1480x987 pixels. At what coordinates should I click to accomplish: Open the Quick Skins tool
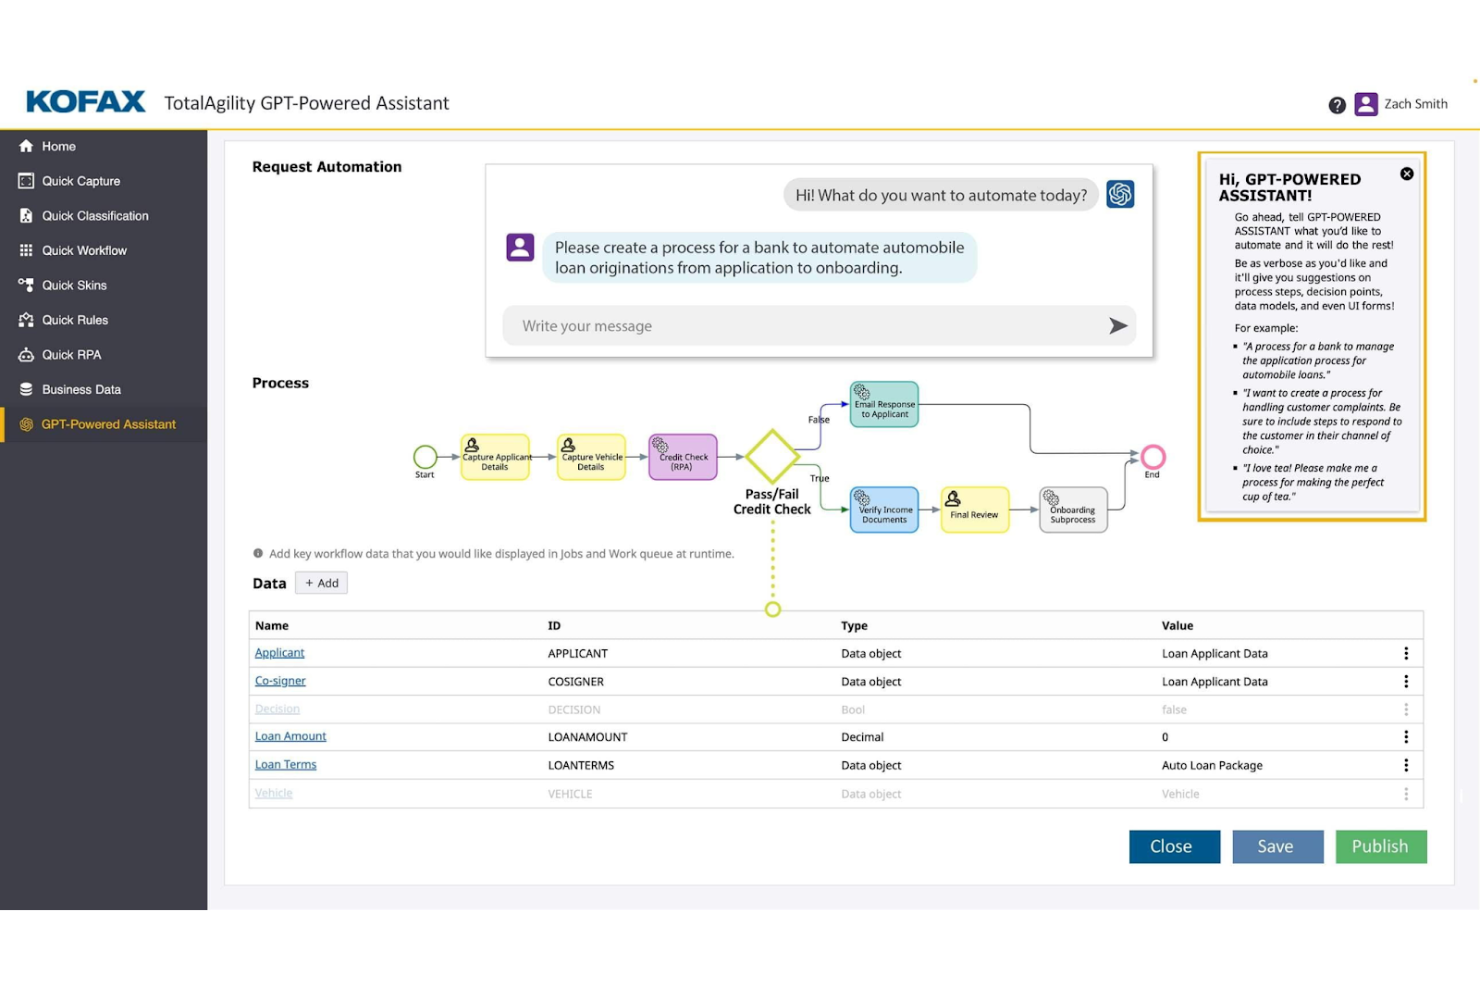point(74,285)
